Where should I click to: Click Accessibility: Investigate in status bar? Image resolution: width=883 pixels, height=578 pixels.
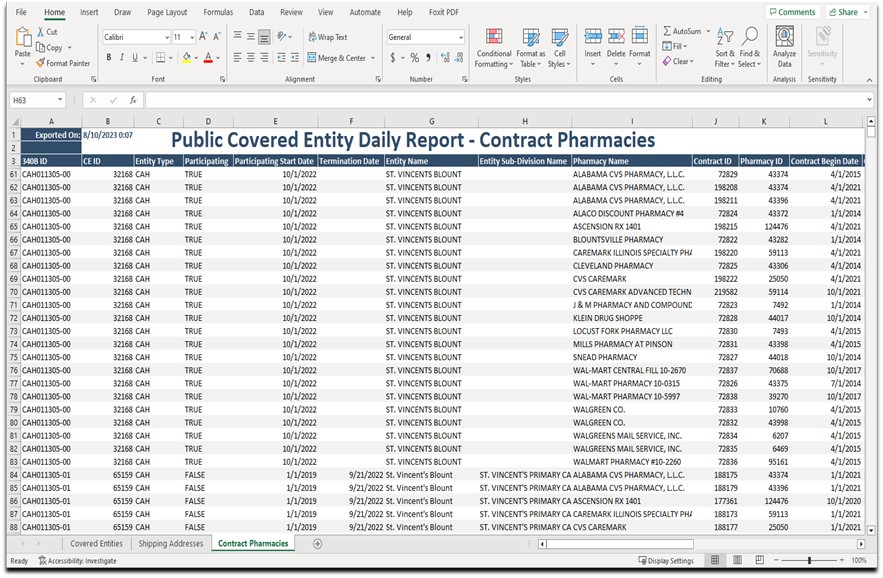[x=77, y=561]
